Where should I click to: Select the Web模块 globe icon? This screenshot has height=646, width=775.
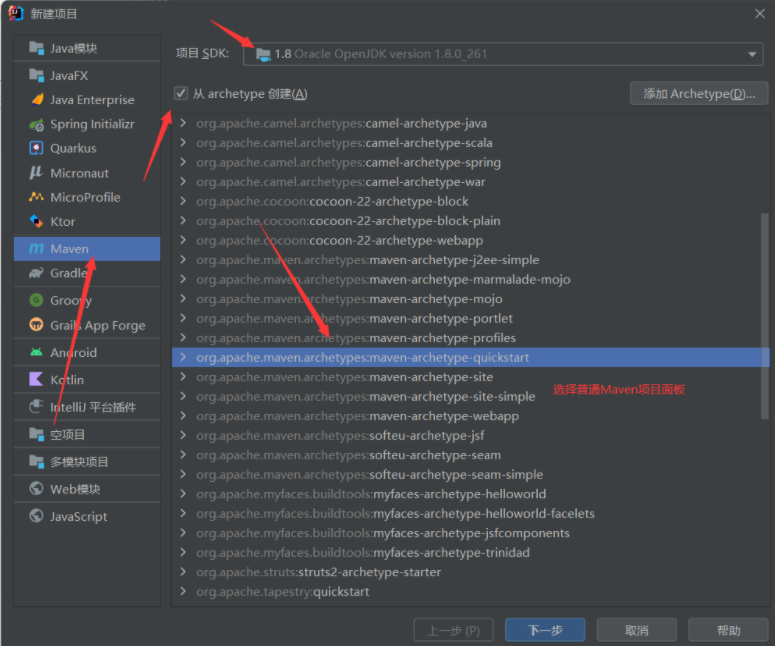tap(36, 488)
